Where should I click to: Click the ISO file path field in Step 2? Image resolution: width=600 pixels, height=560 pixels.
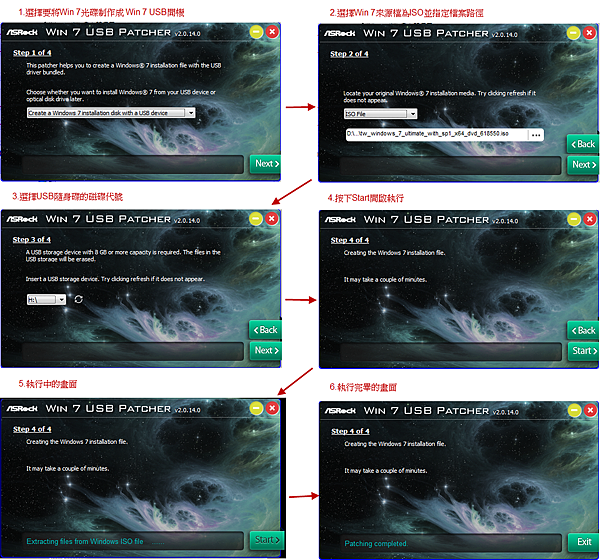pyautogui.click(x=436, y=134)
